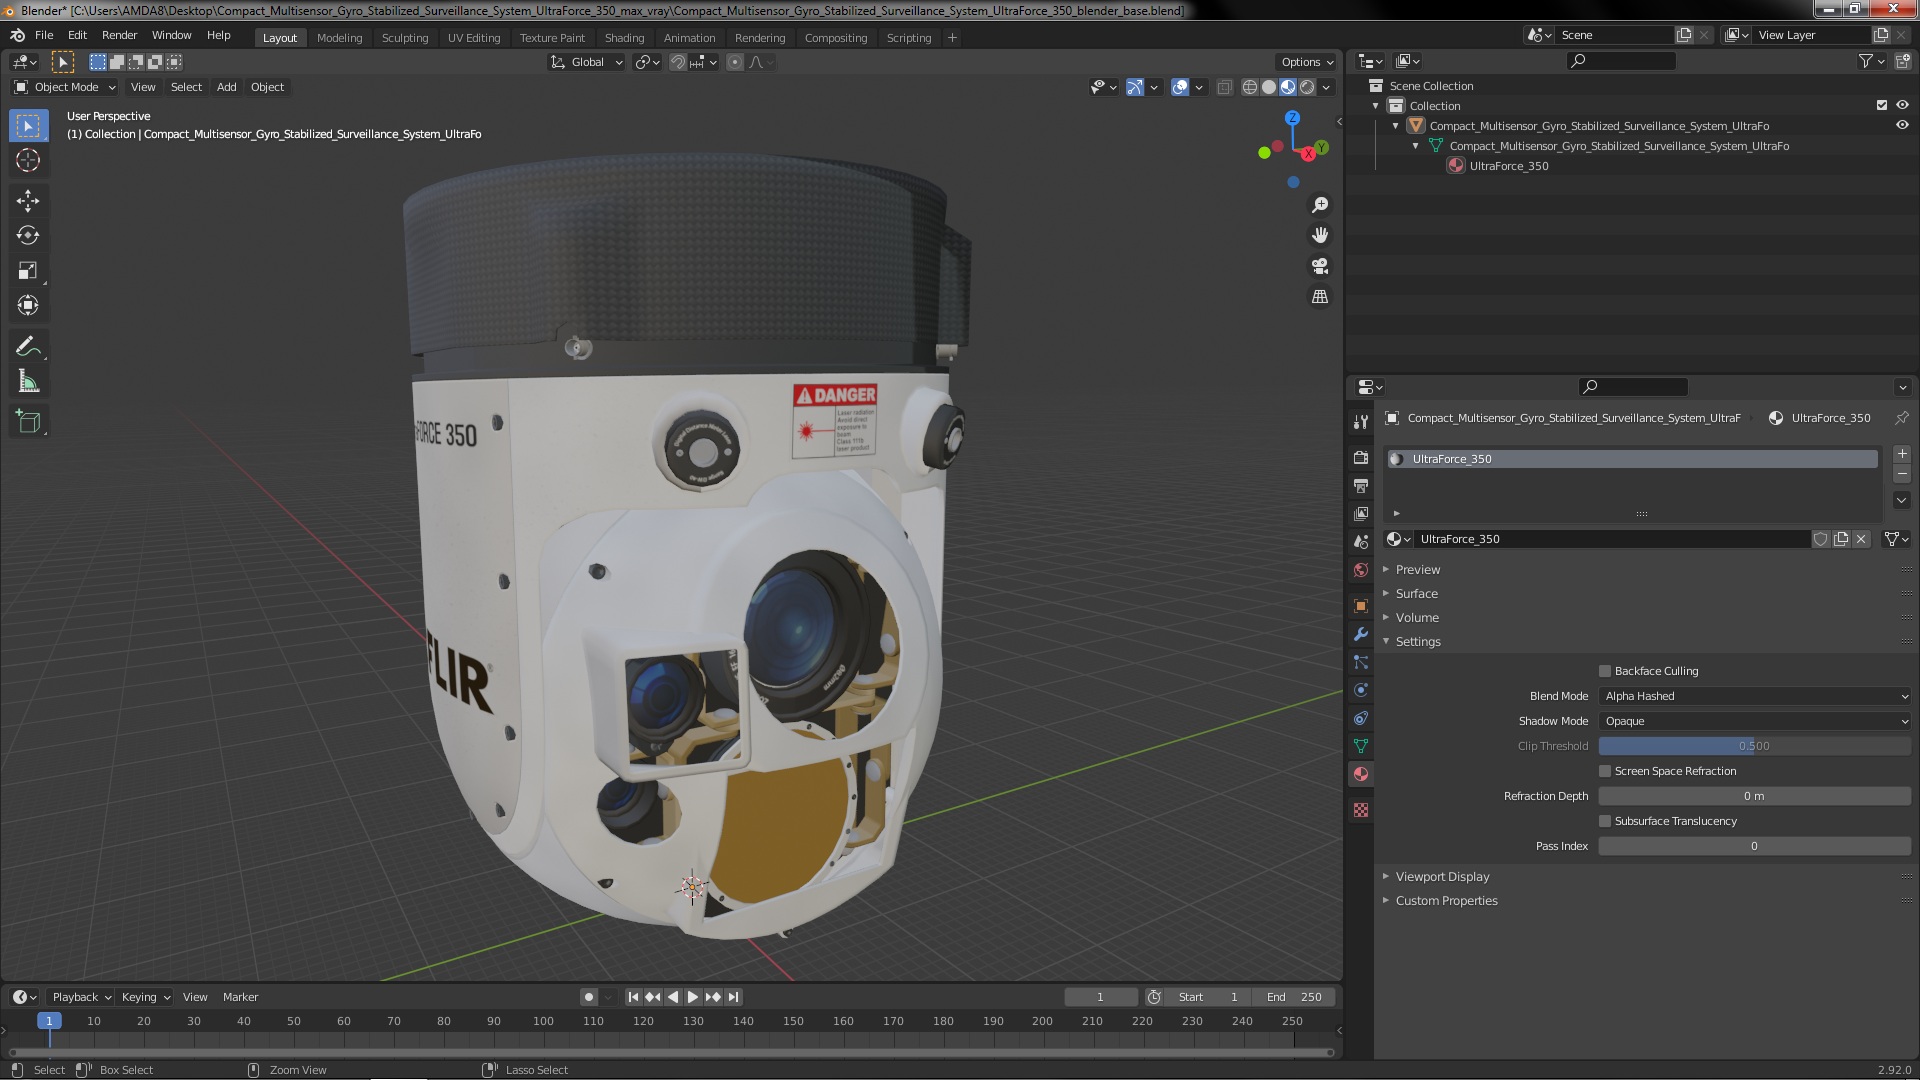Adjust the Clip Threshold slider
1920x1080 pixels.
pyautogui.click(x=1755, y=746)
